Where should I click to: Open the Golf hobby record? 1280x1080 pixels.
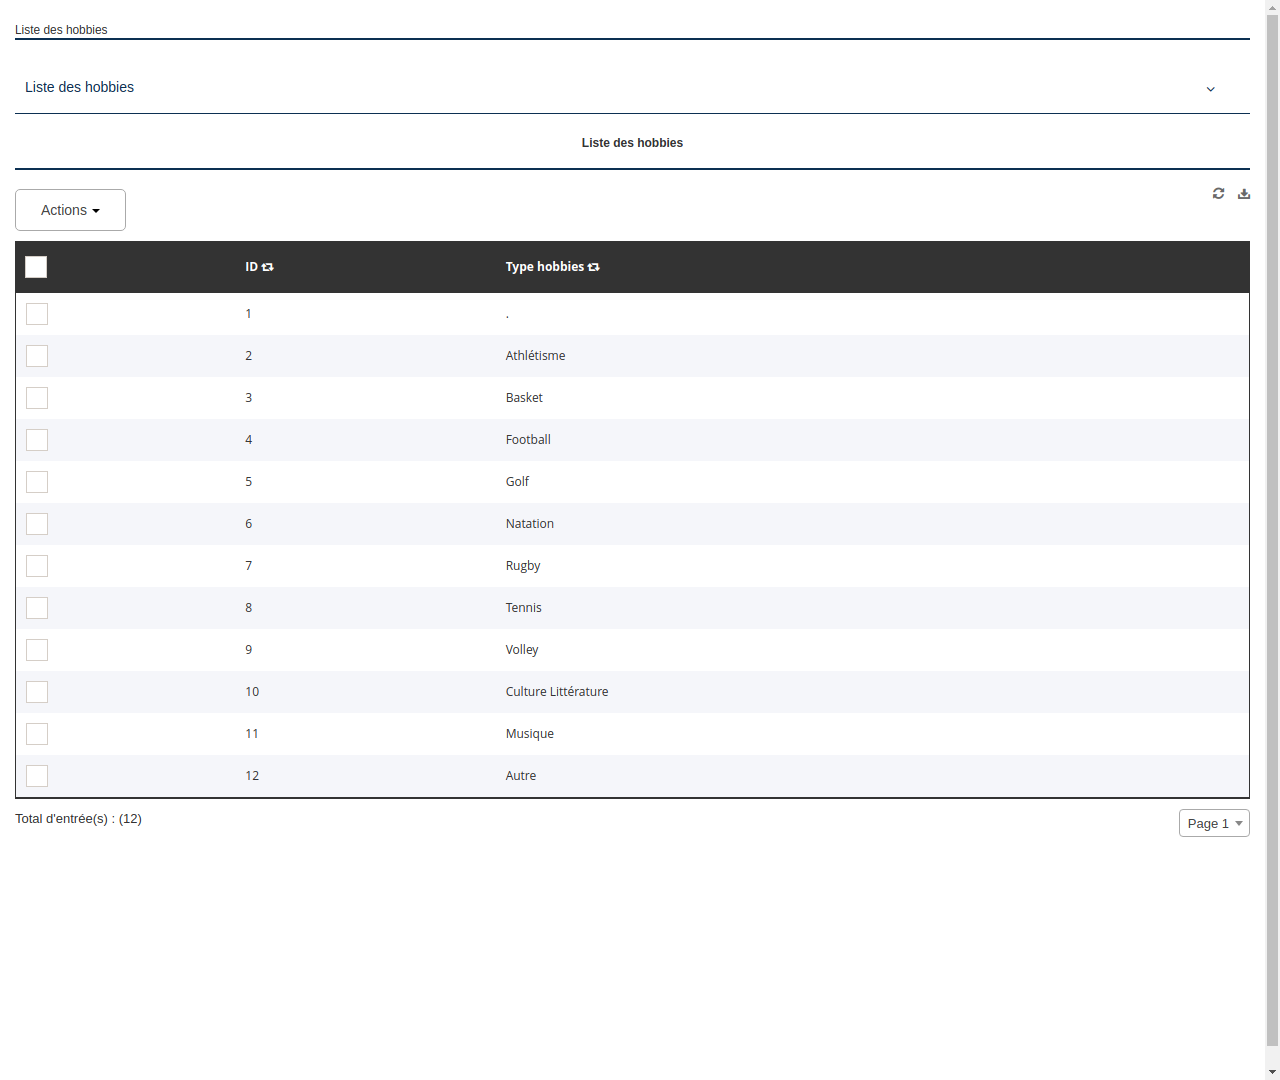(517, 481)
